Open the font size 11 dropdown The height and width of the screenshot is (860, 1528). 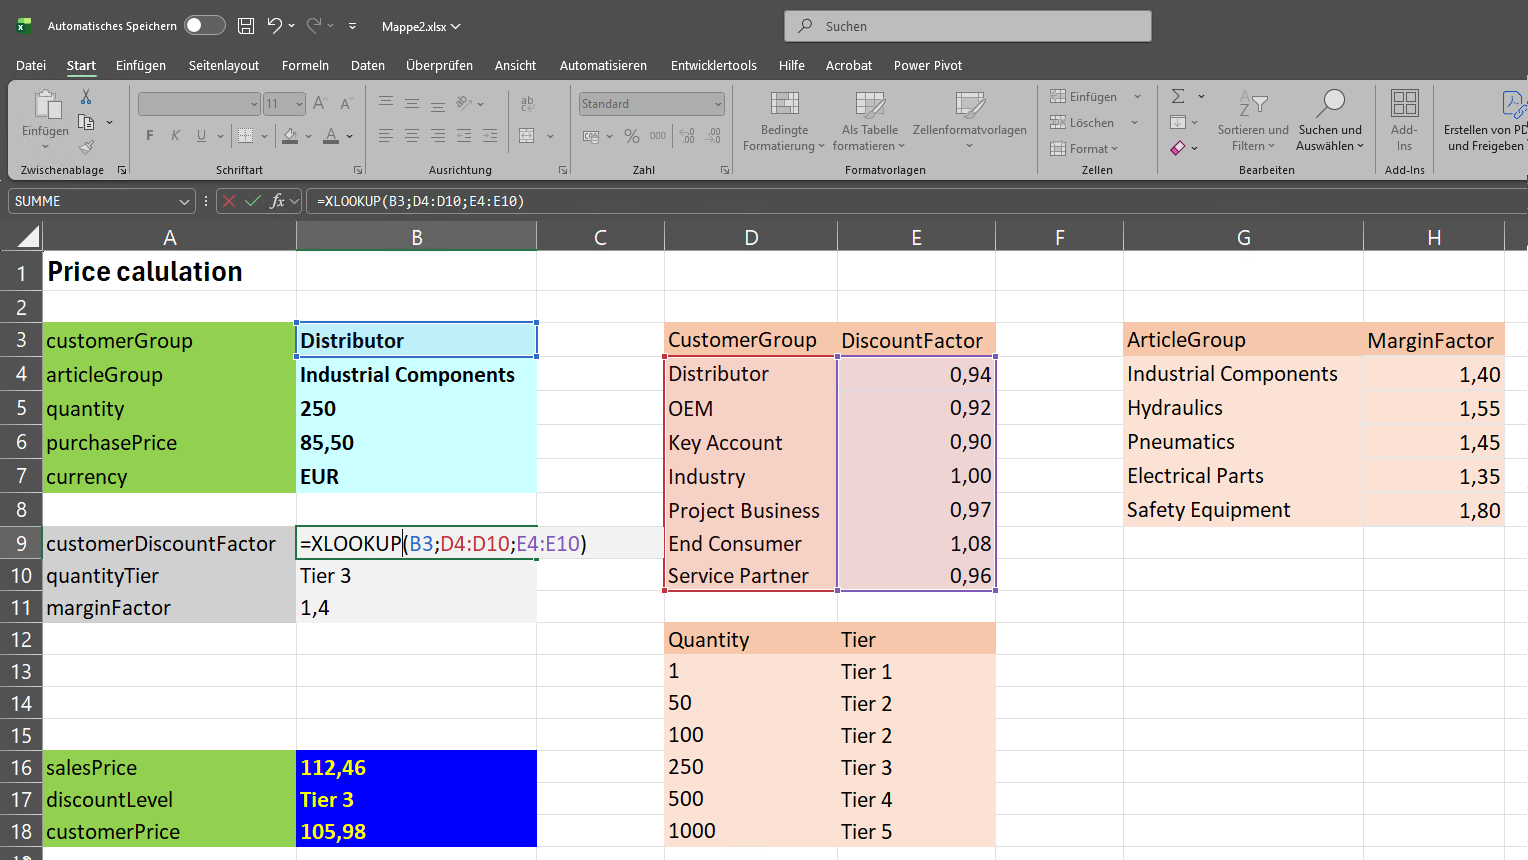point(299,104)
